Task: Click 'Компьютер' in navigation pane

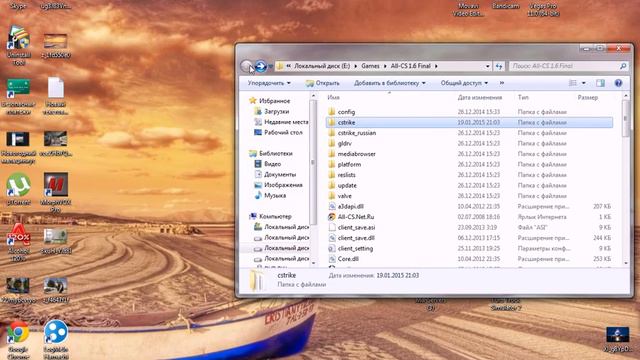Action: pyautogui.click(x=275, y=216)
